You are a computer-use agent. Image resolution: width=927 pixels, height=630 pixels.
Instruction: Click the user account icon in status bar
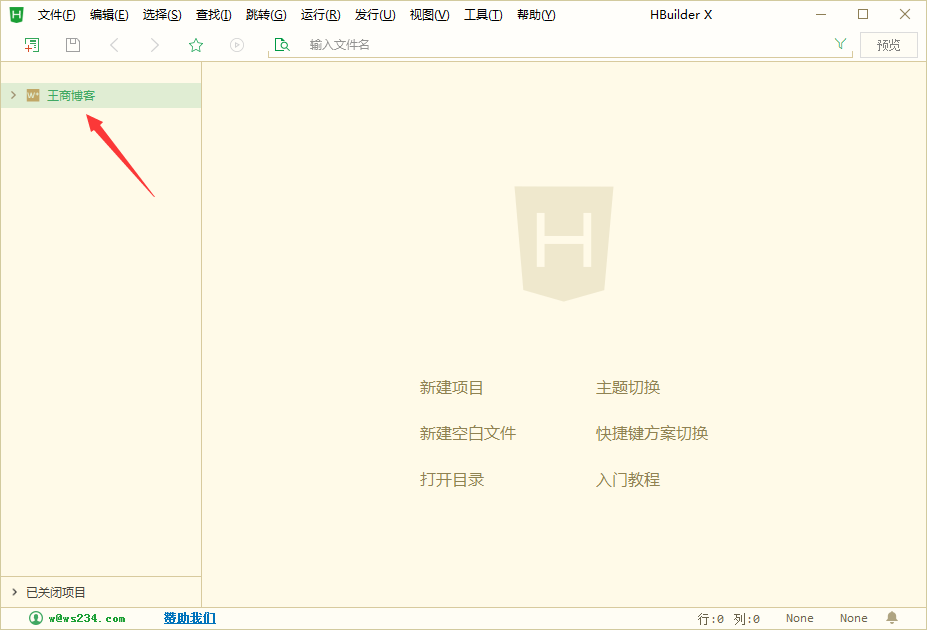36,618
